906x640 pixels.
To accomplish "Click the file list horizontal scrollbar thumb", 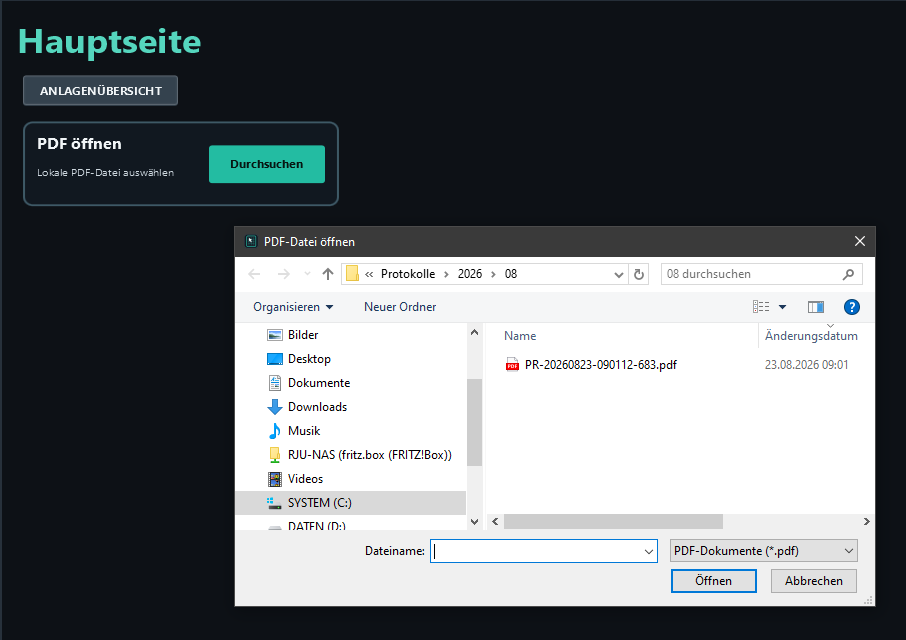I will [613, 522].
